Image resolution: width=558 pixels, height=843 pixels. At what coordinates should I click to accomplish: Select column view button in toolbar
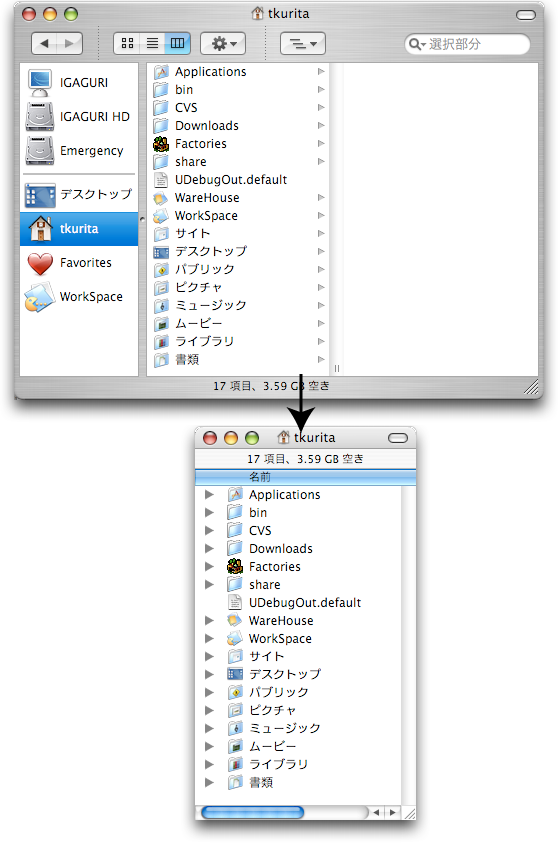(177, 43)
